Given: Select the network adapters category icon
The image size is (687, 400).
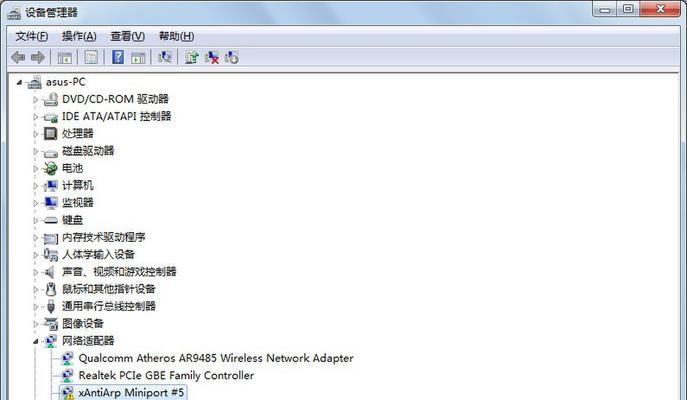Looking at the screenshot, I should pos(51,341).
